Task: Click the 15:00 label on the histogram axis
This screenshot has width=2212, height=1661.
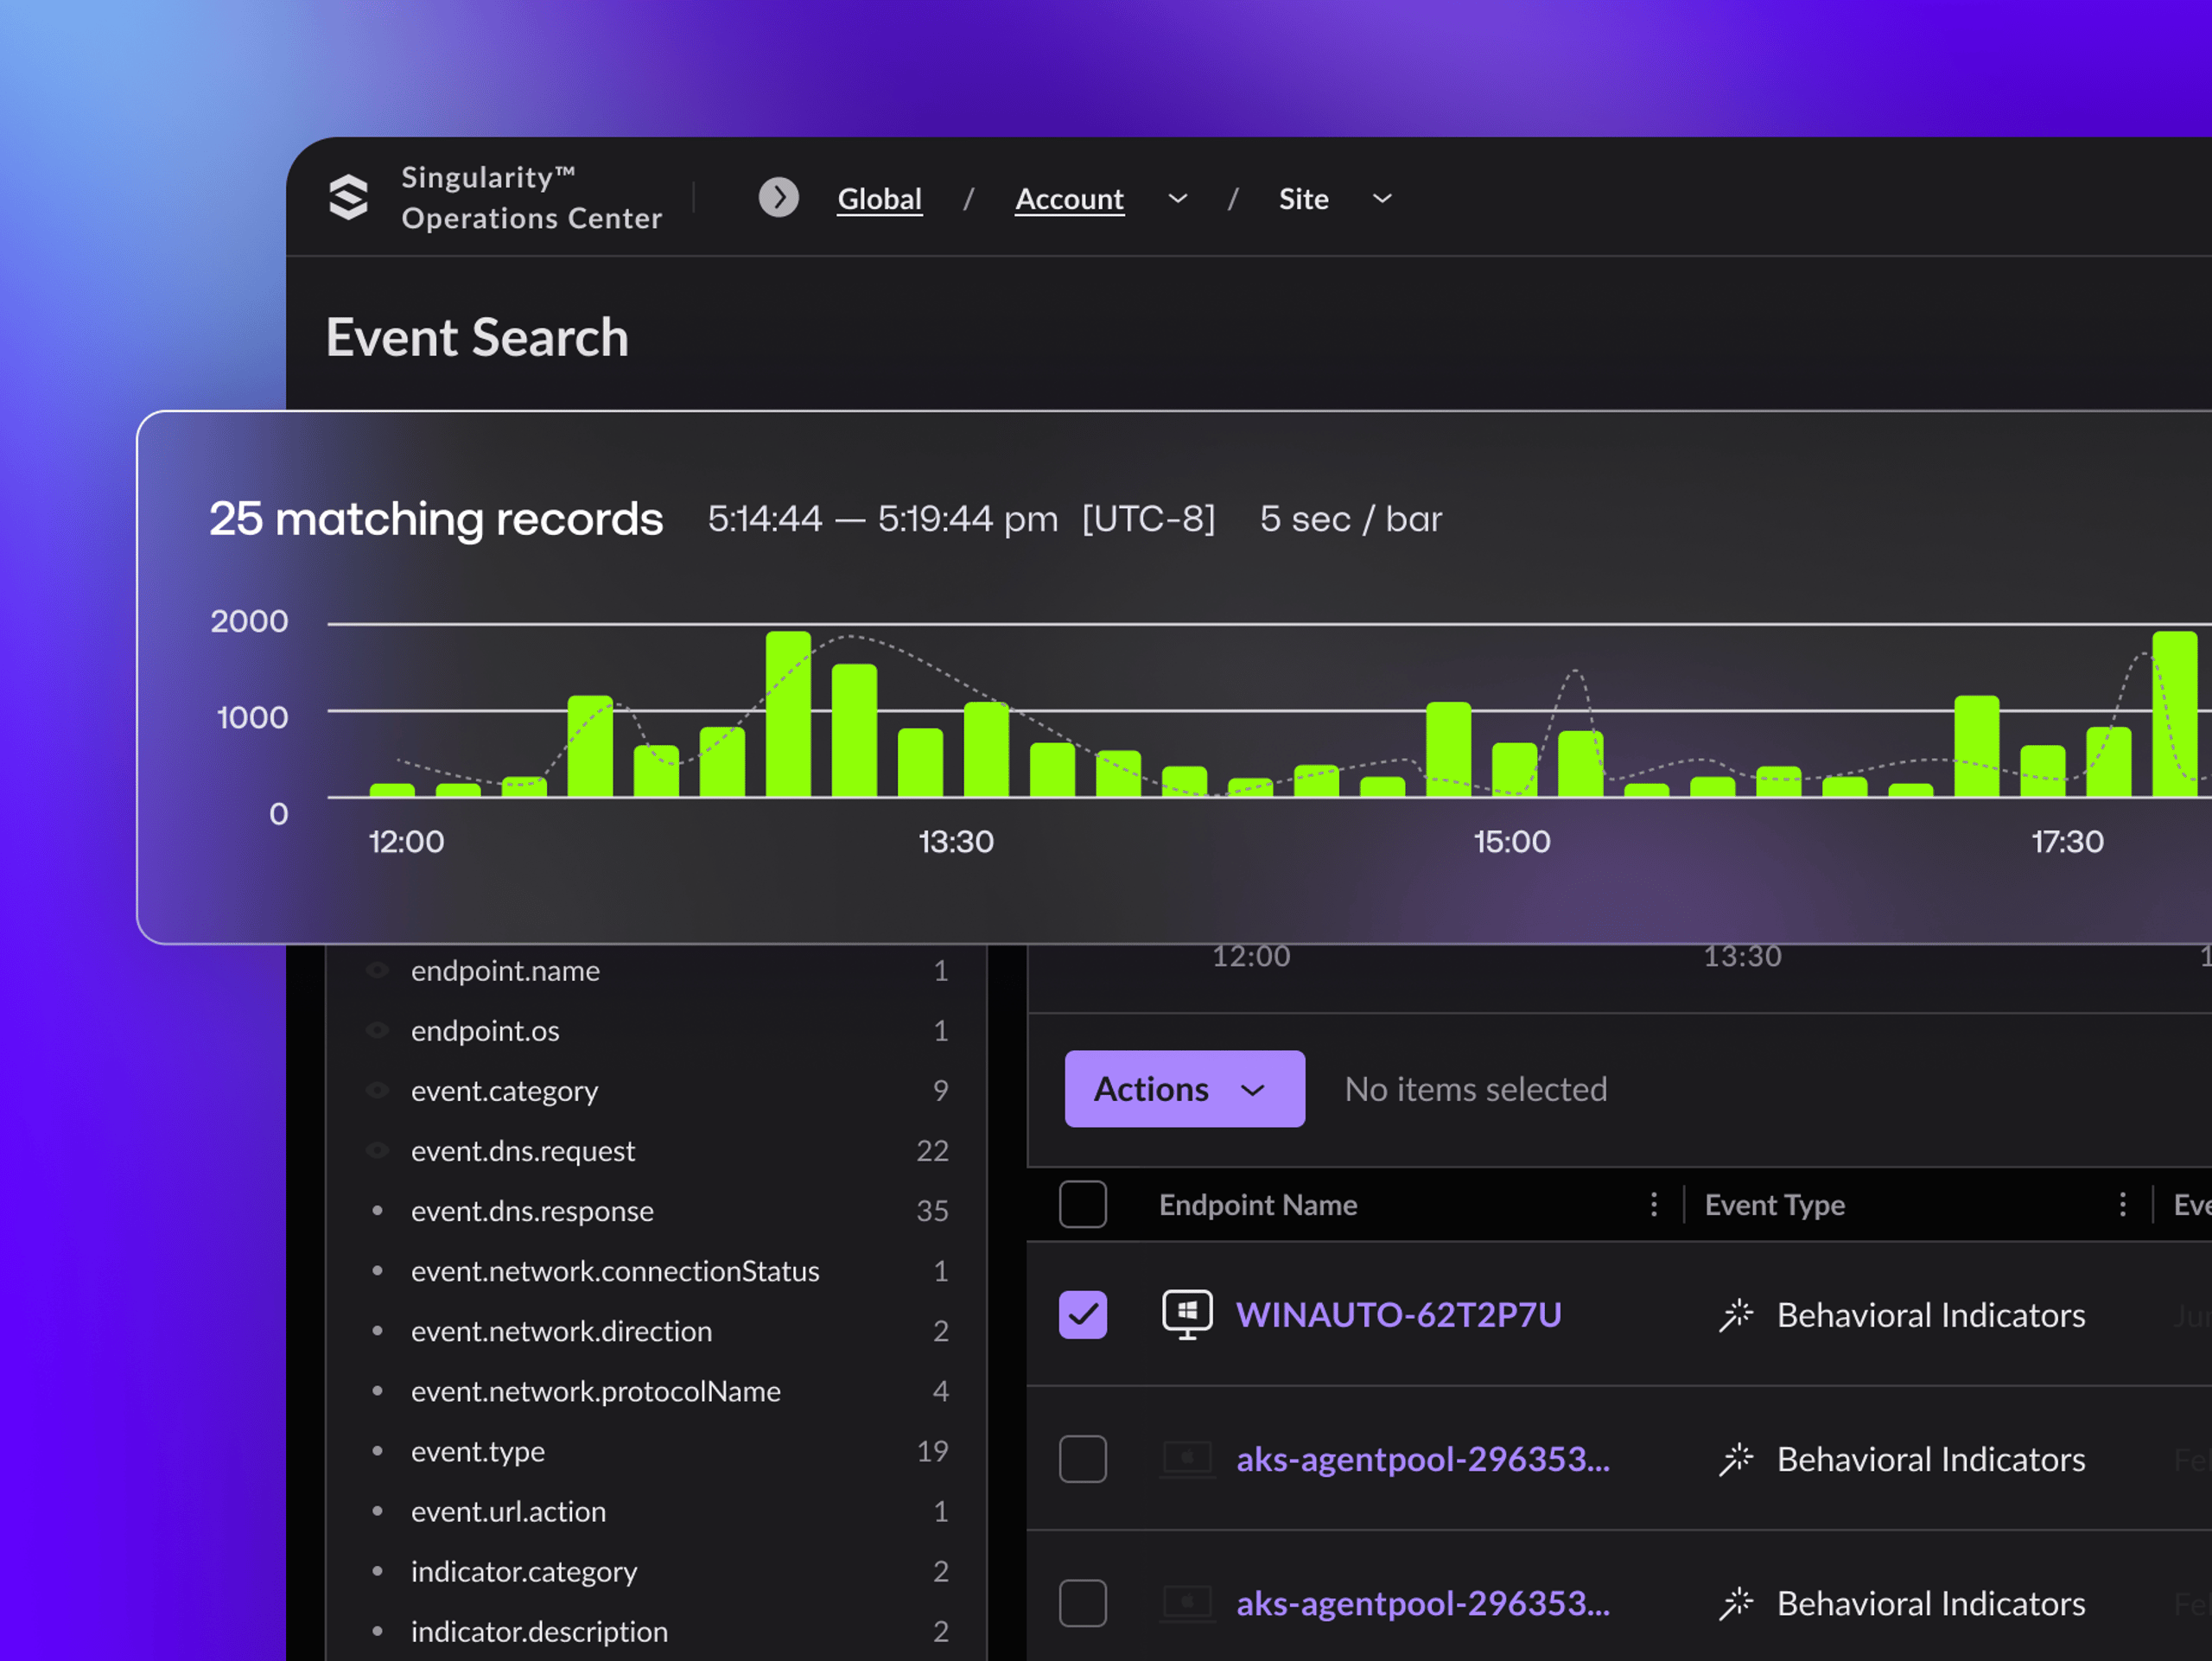Action: coord(1512,841)
